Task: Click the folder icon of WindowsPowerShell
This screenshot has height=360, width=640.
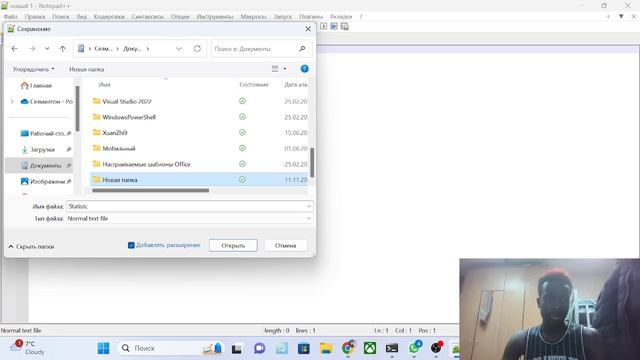Action: [97, 117]
